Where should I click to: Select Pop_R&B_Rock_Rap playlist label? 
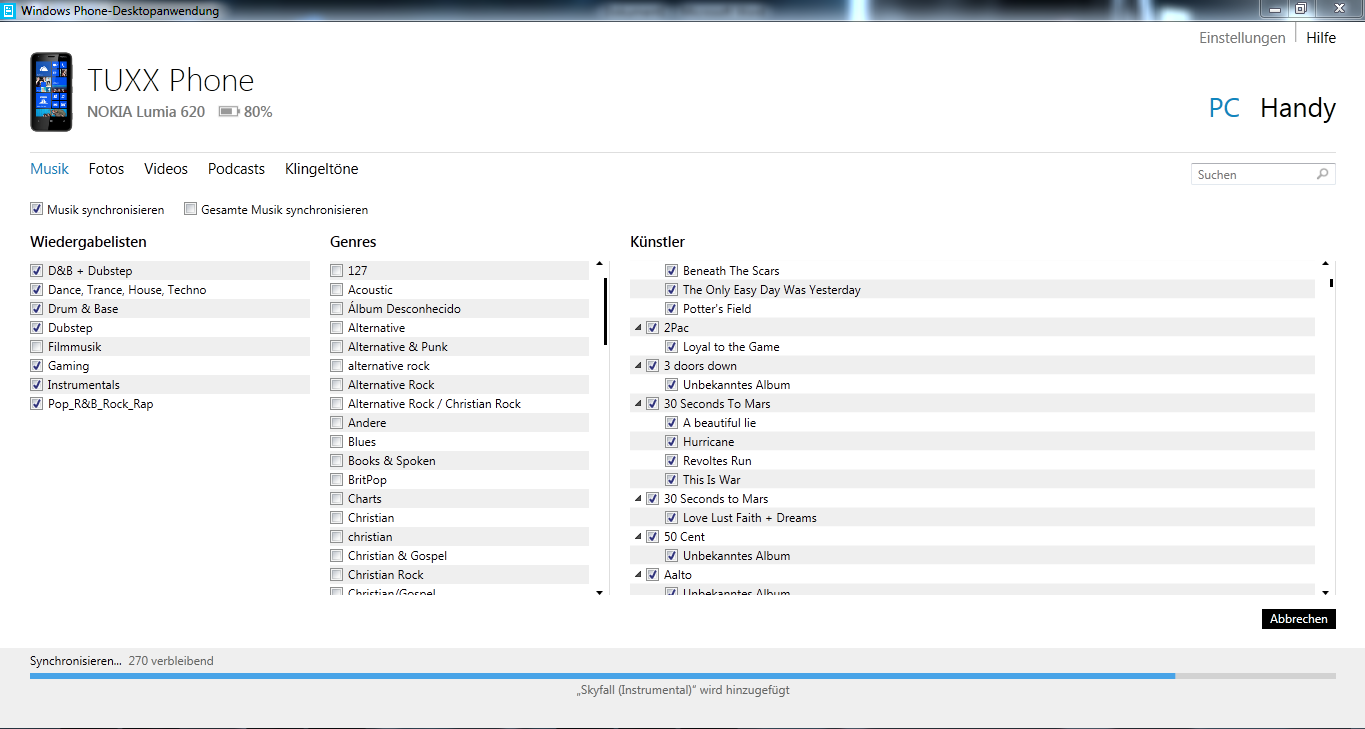[101, 404]
